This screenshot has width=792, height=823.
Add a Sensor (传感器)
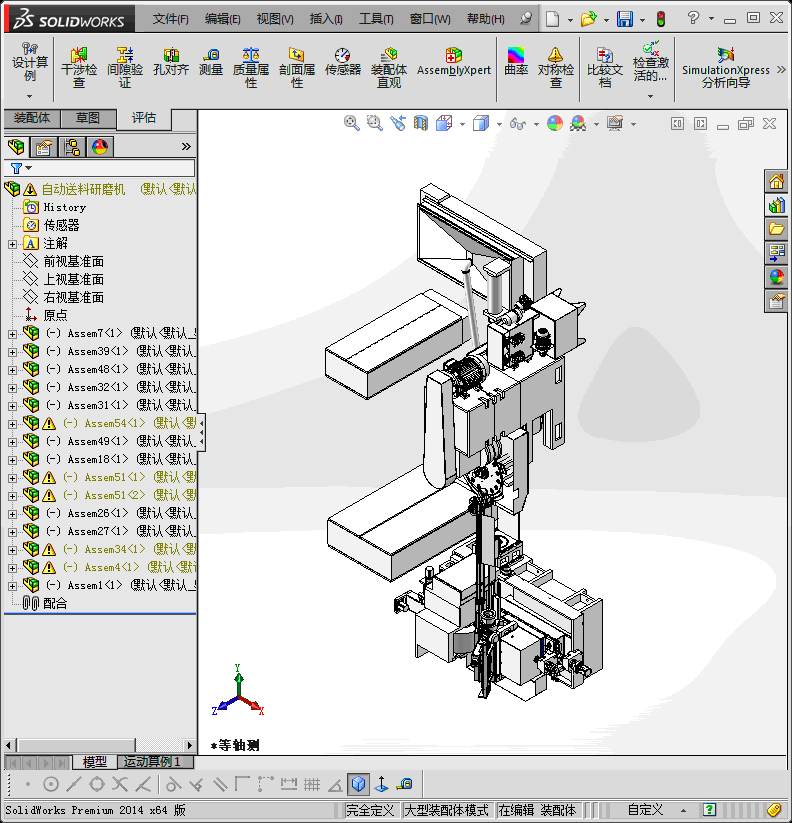(x=343, y=62)
